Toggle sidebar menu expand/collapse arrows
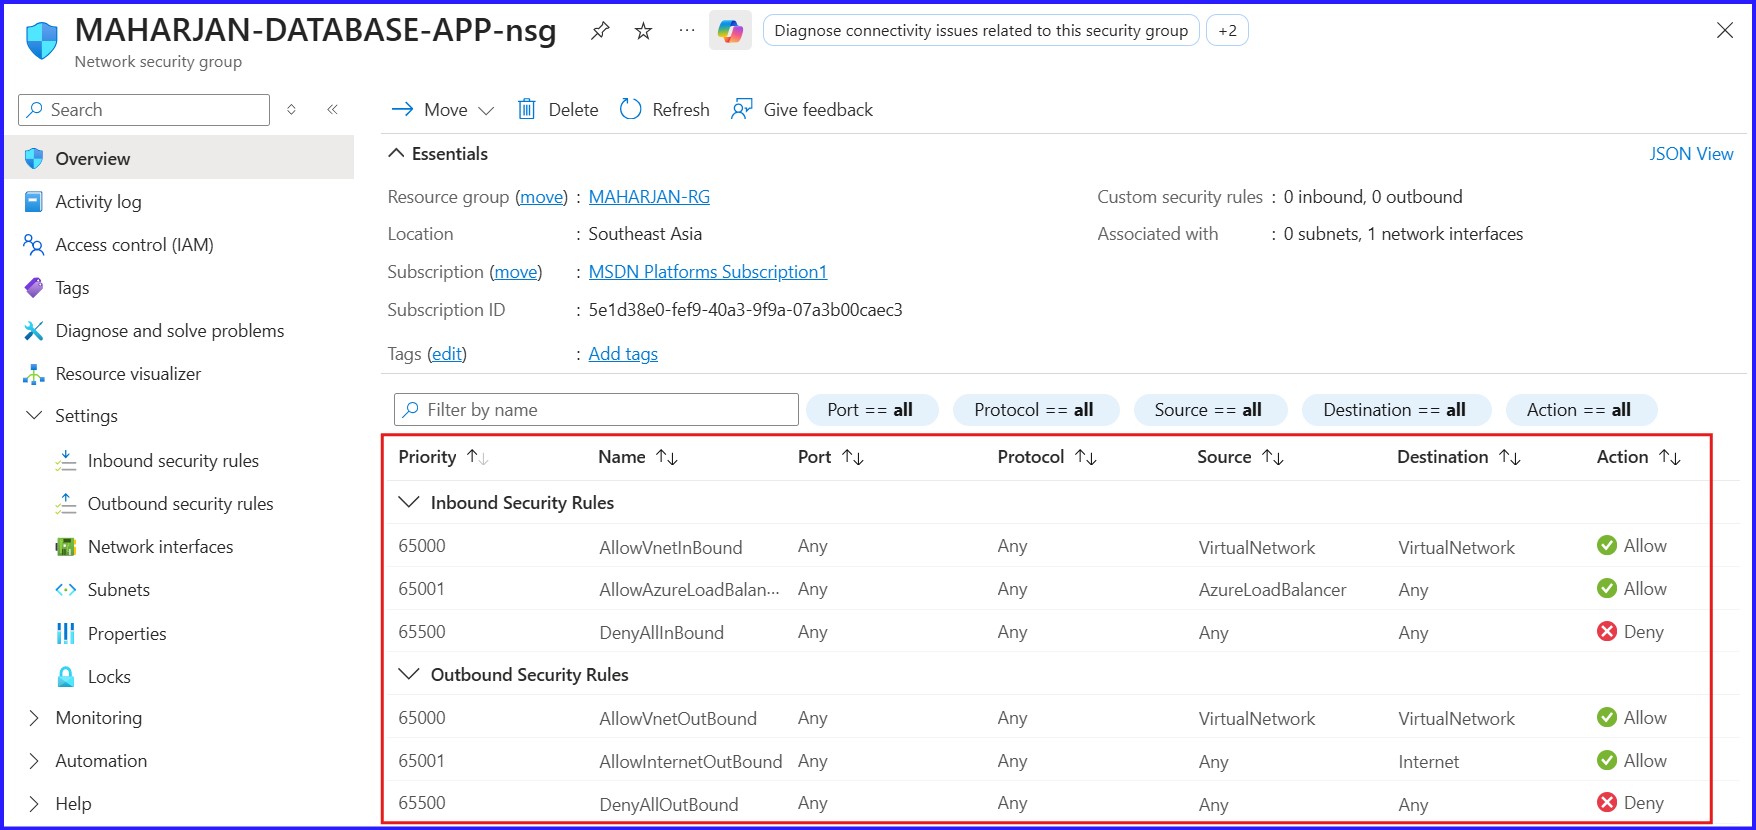The image size is (1756, 830). [291, 110]
